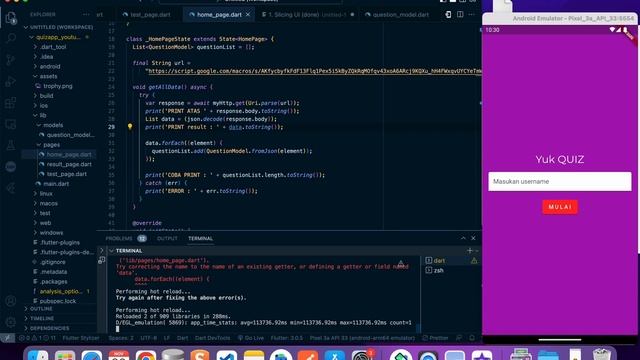Open the Manage gear icon
This screenshot has width=640, height=360.
(x=11, y=322)
